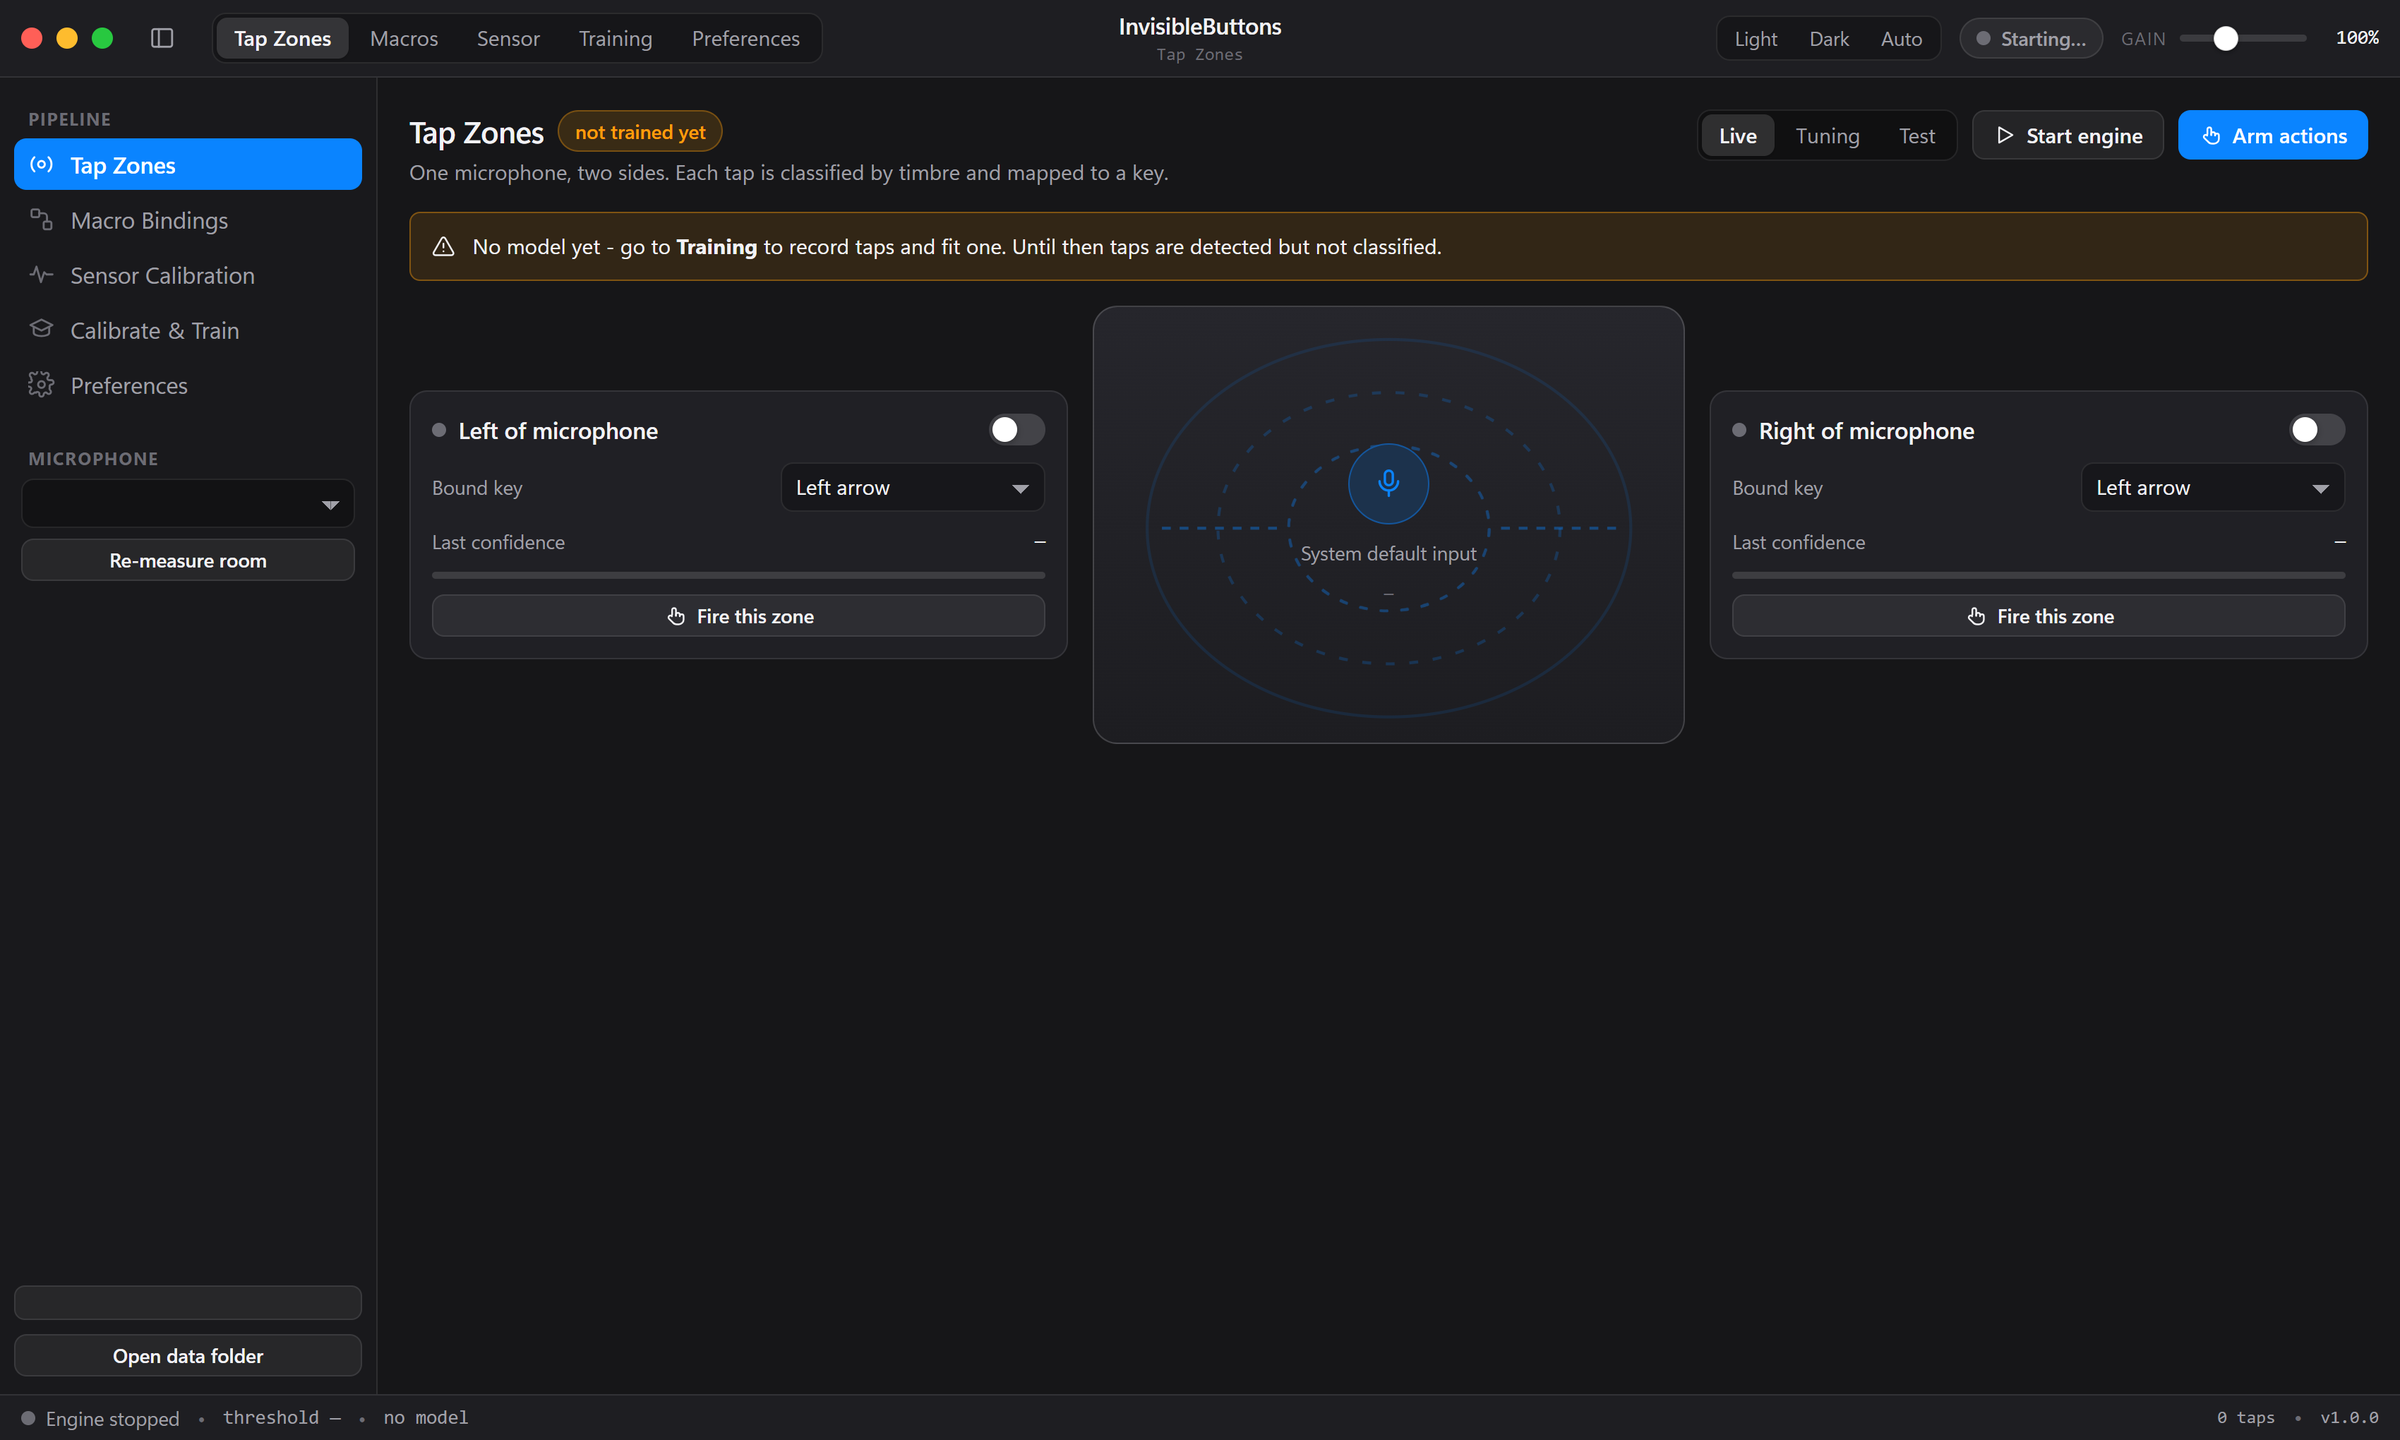2400x1440 pixels.
Task: Click the v1.0.0 version label
Action: tap(2349, 1418)
